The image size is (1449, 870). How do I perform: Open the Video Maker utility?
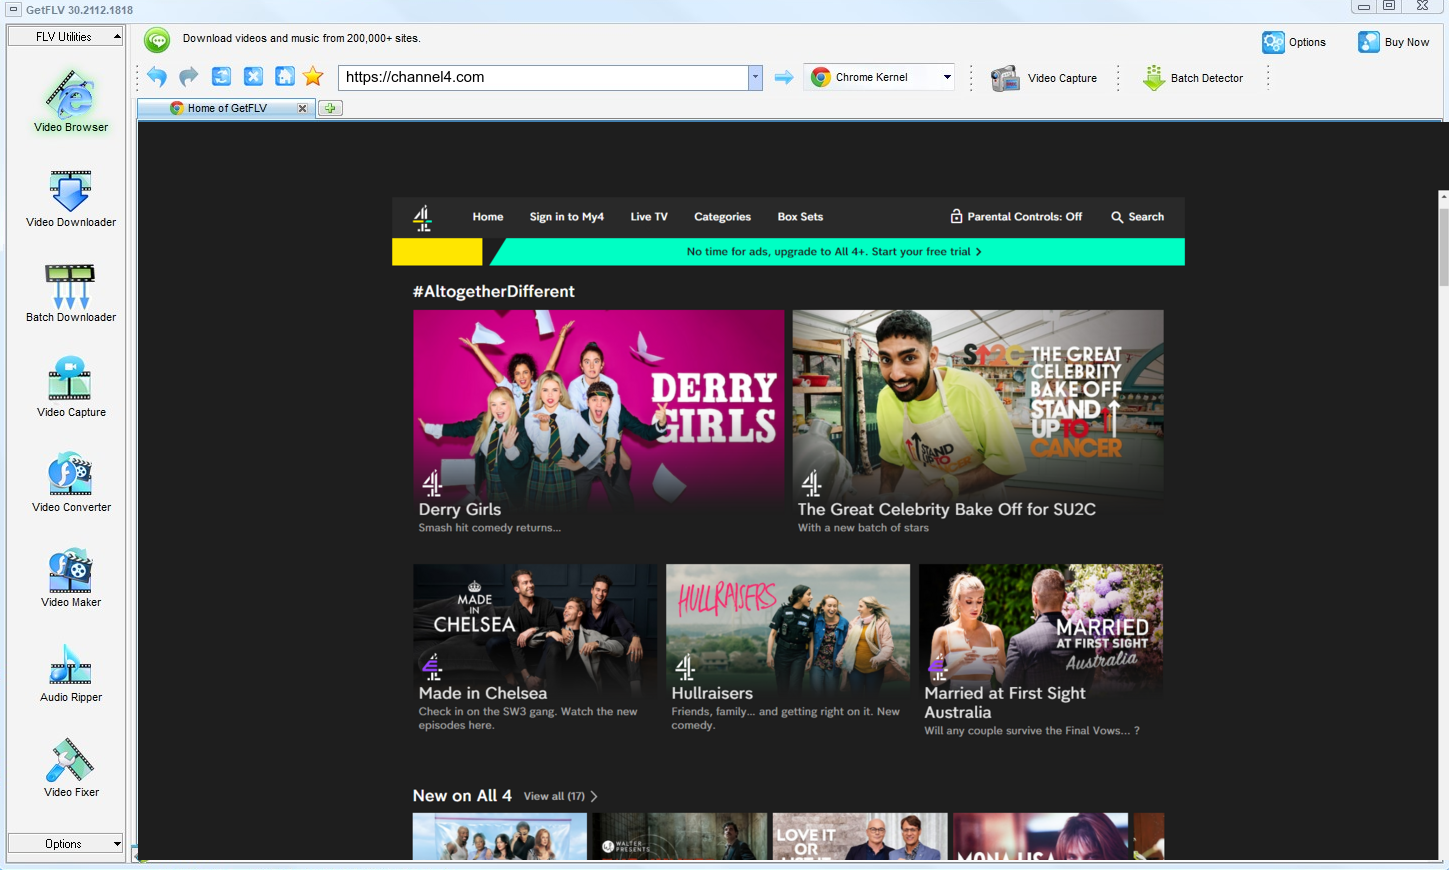point(70,577)
